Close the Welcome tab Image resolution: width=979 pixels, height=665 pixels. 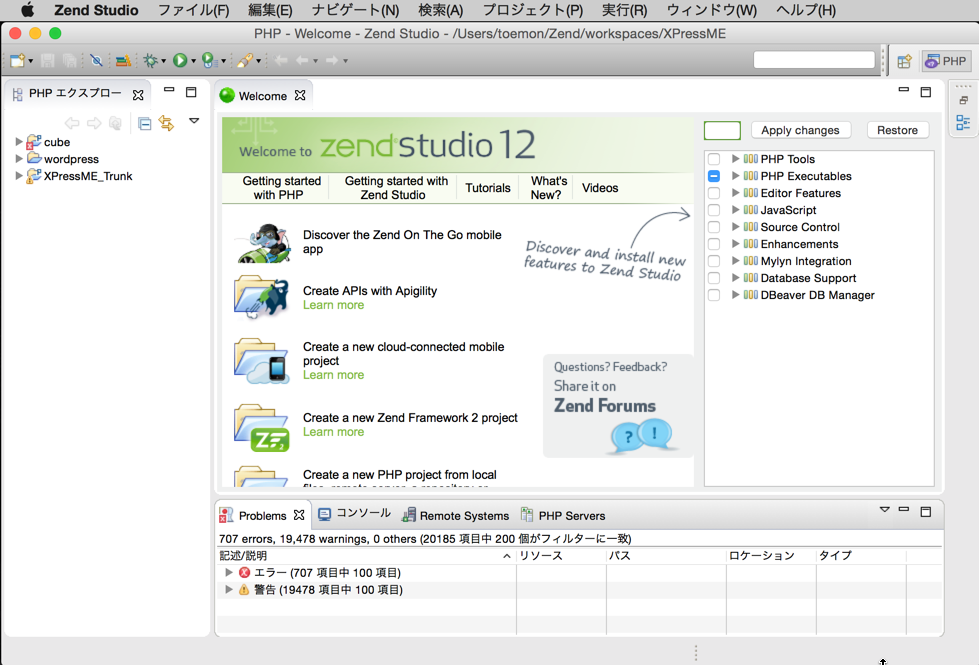click(300, 95)
